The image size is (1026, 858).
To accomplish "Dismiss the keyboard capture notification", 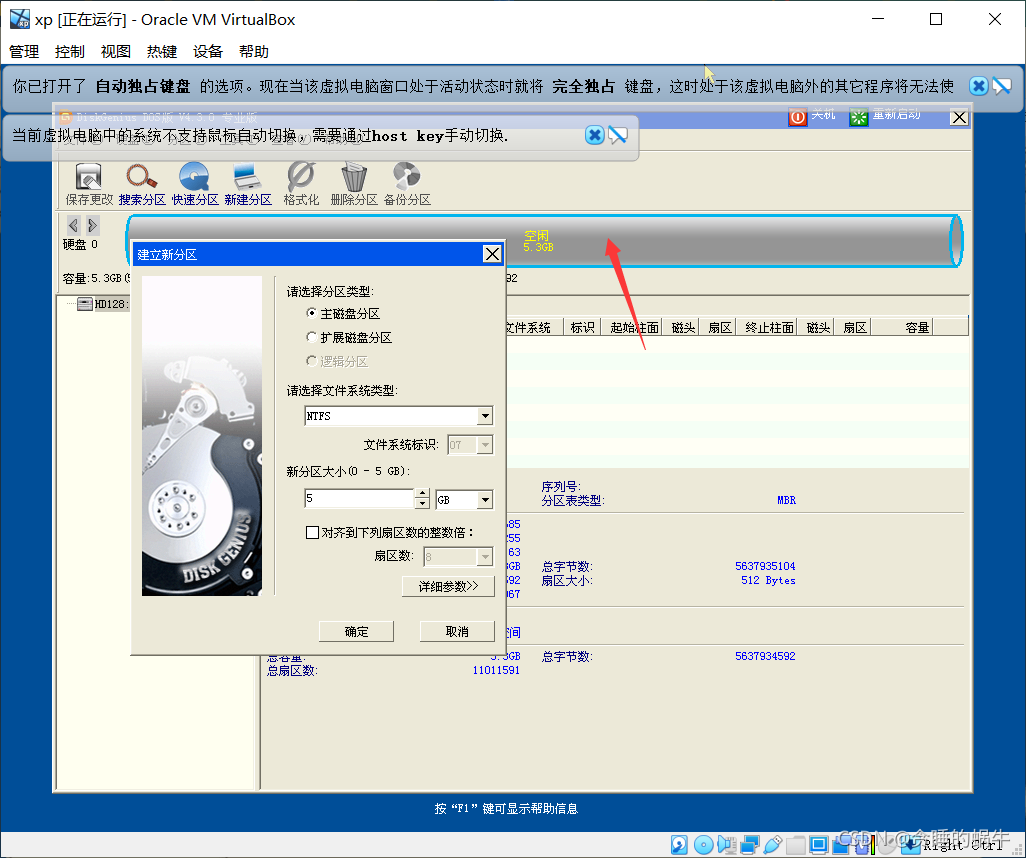I will pos(978,86).
